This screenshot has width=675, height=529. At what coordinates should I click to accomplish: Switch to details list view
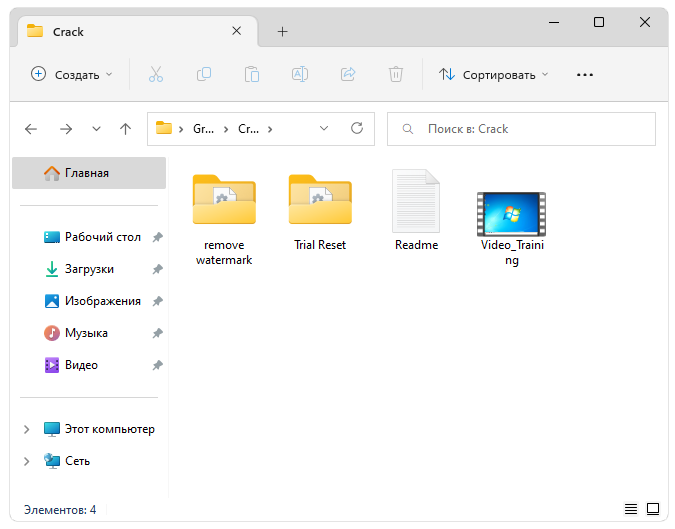coord(630,509)
